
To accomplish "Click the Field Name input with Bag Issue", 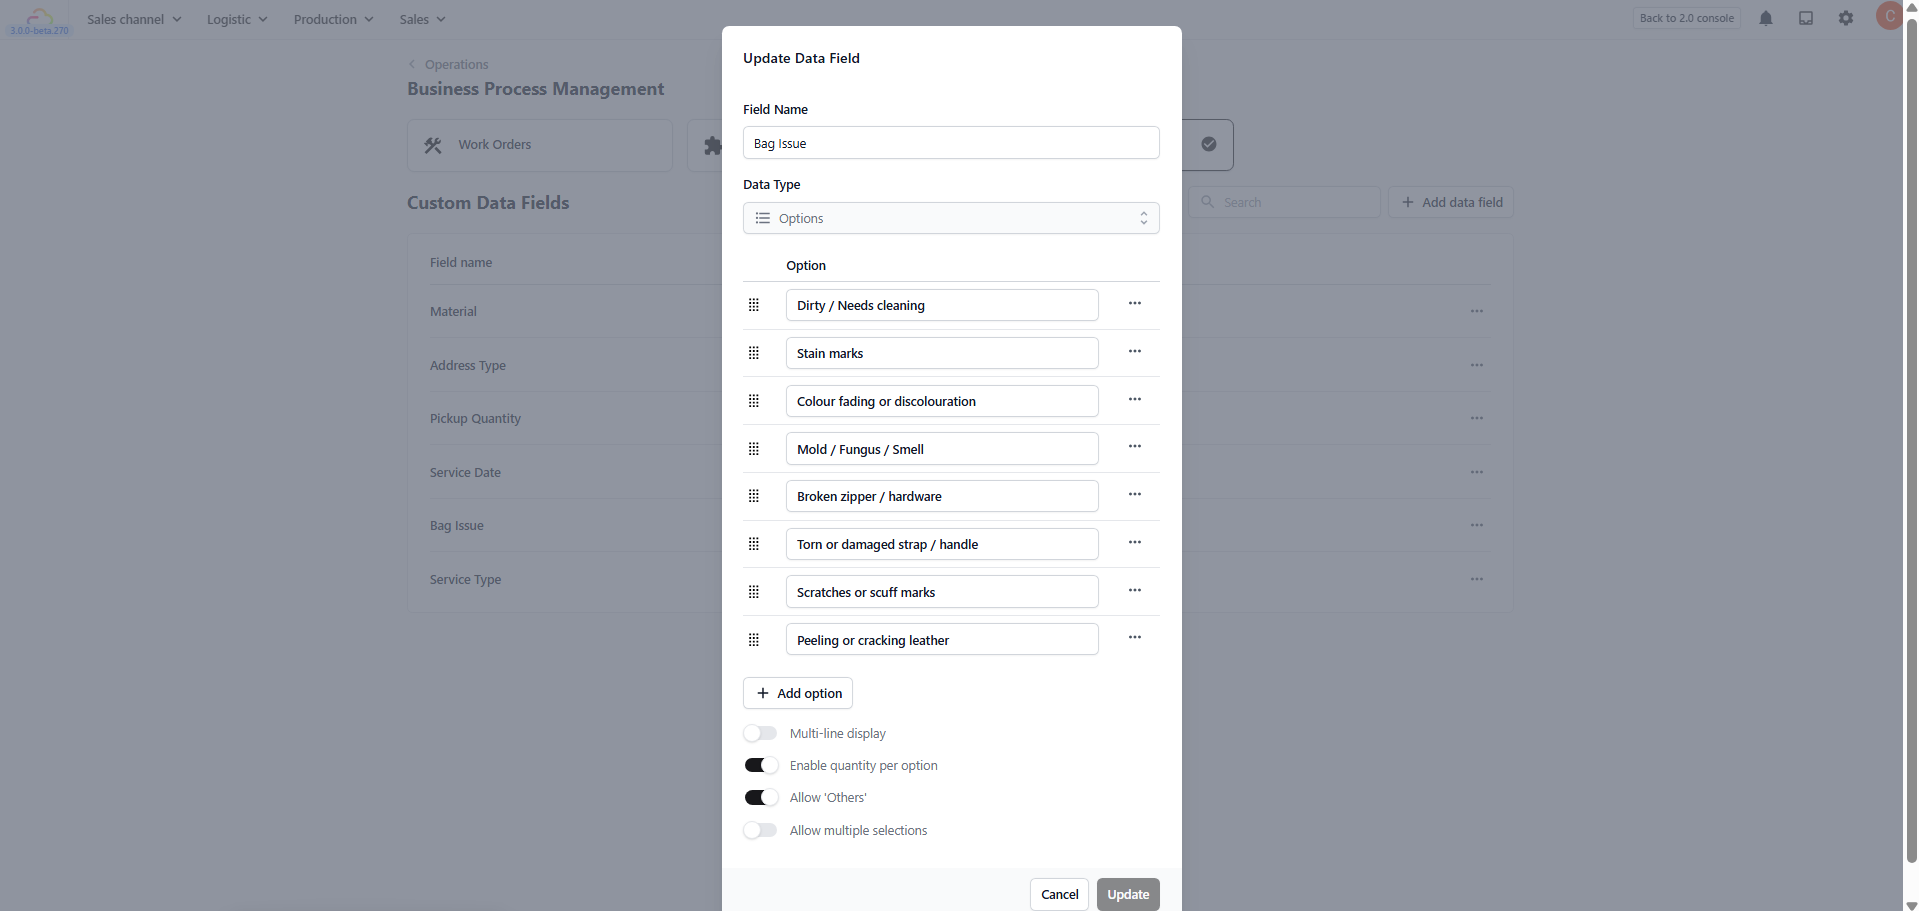I will [951, 143].
